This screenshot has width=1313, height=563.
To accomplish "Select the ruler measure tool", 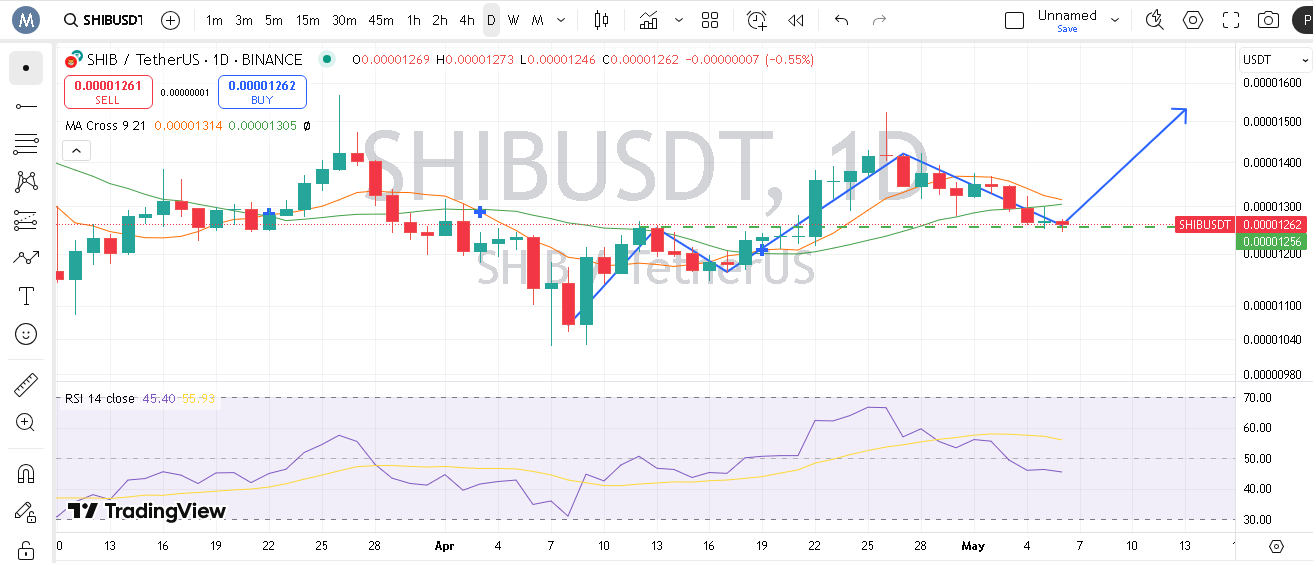I will (x=26, y=384).
